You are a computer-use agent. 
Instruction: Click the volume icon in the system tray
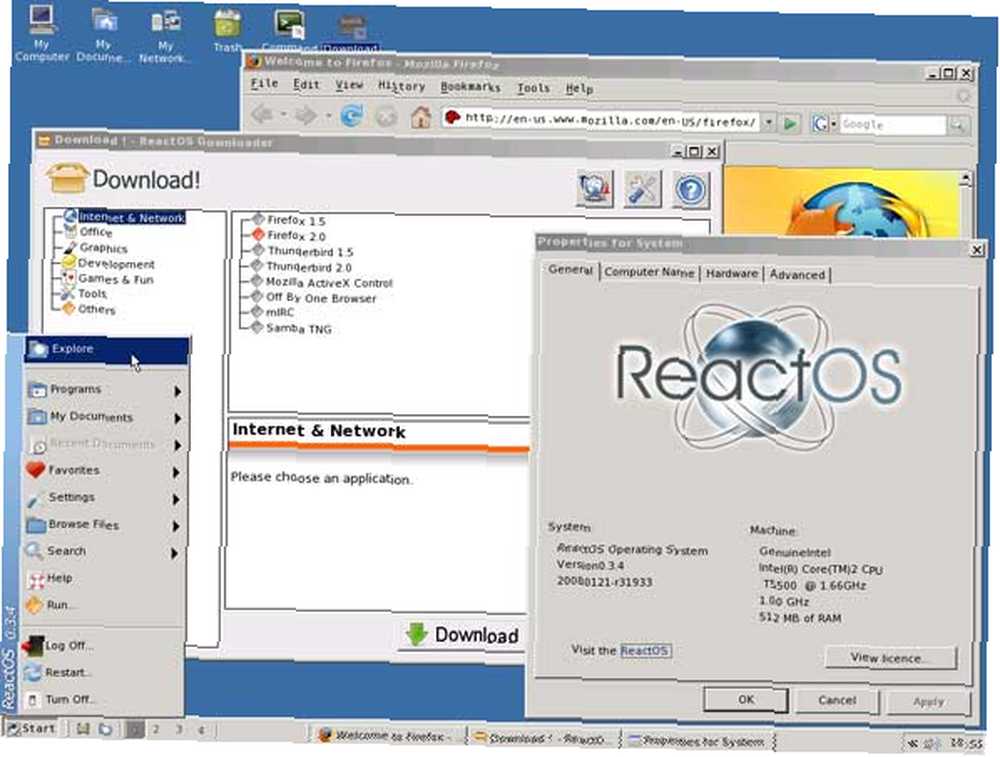930,744
